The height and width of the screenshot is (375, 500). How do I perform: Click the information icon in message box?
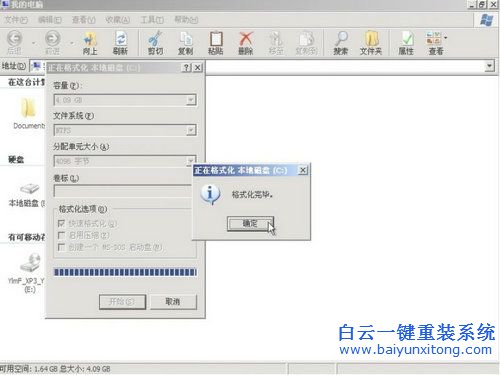click(210, 194)
